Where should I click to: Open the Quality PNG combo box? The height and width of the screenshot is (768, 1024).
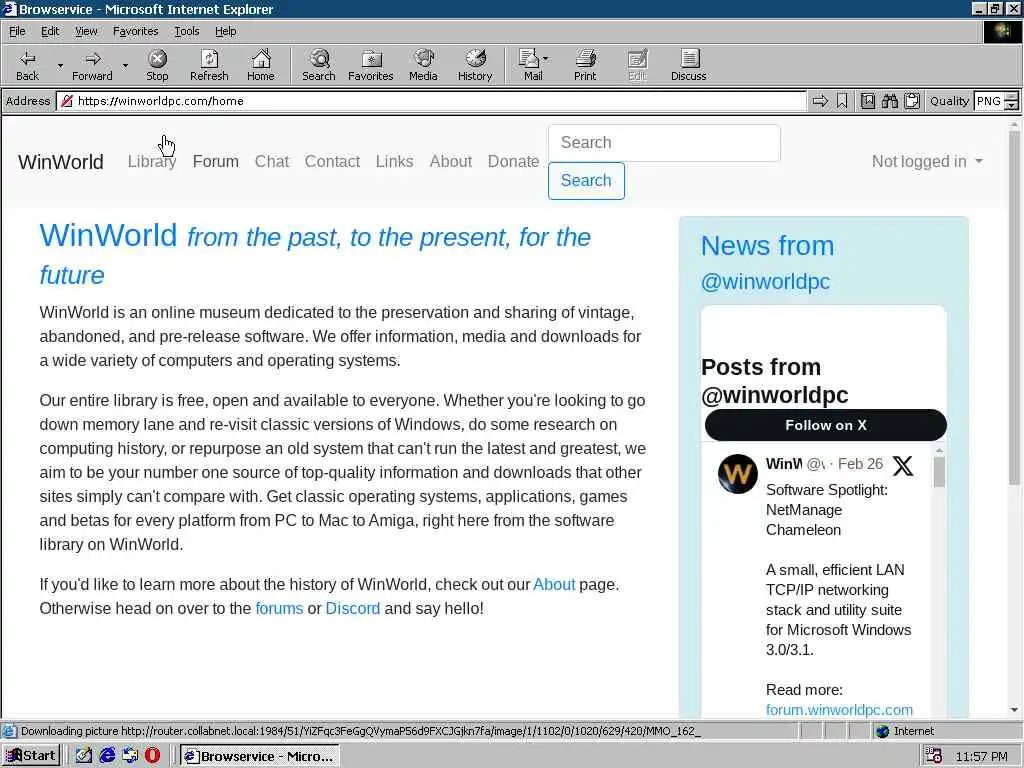pos(996,101)
